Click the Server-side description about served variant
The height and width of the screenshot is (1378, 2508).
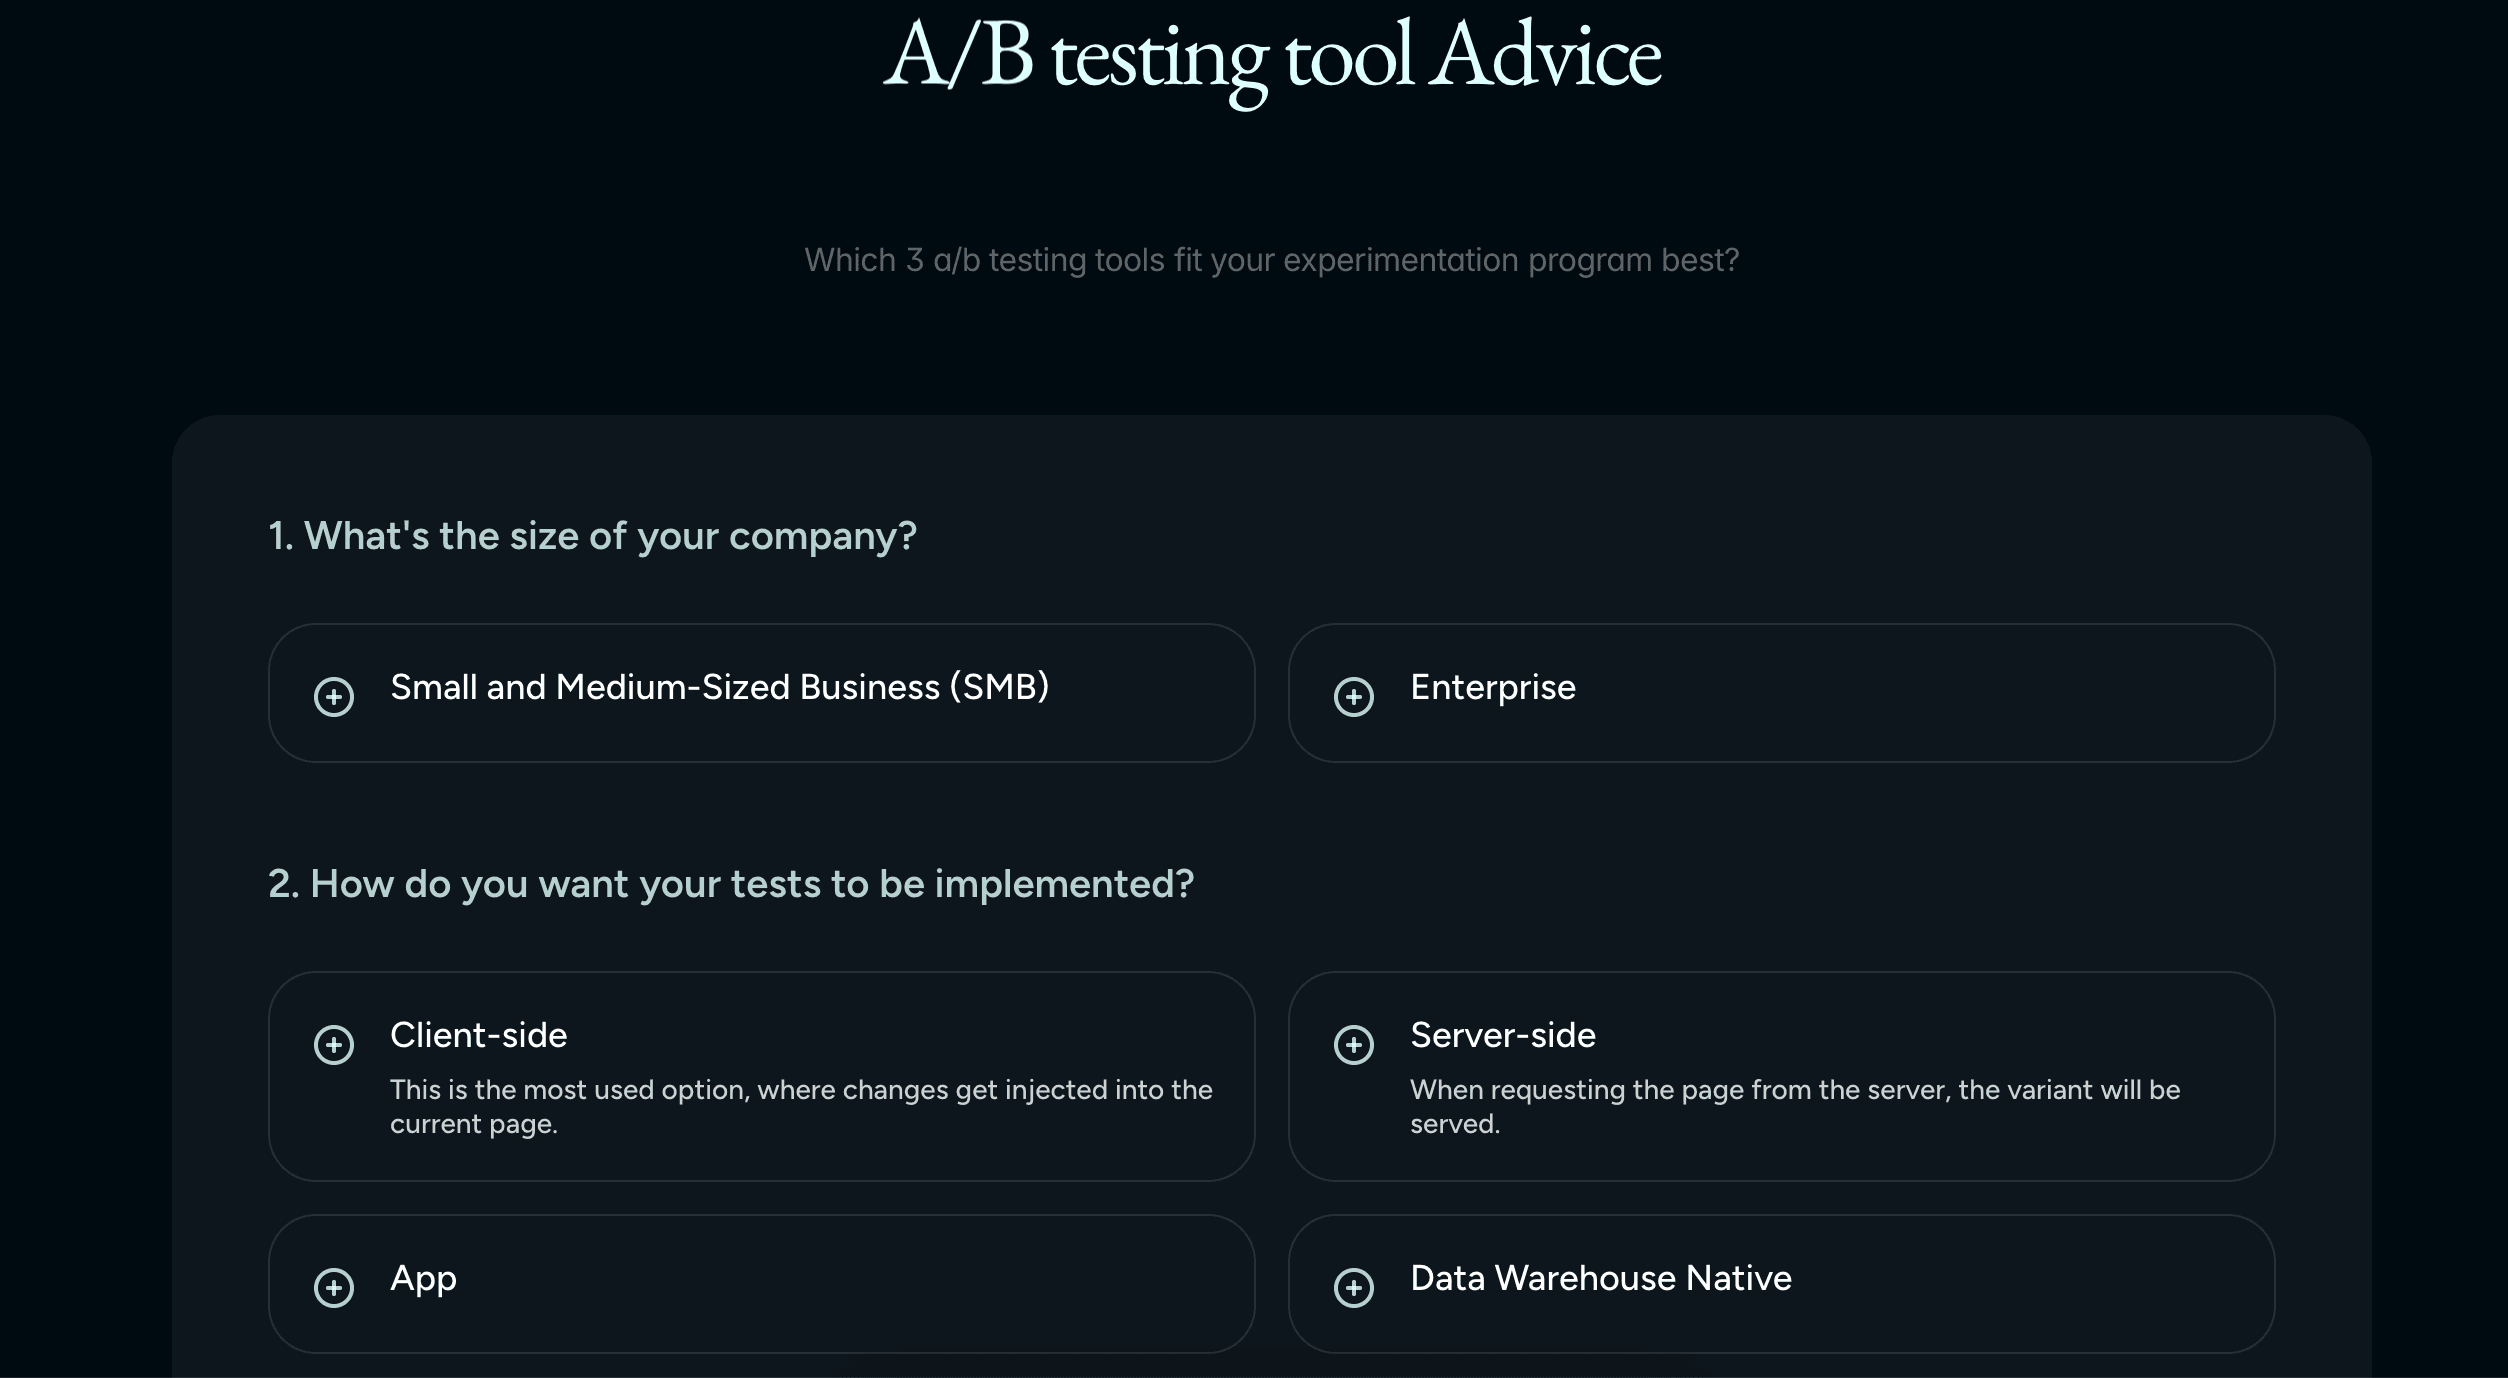coord(1794,1106)
